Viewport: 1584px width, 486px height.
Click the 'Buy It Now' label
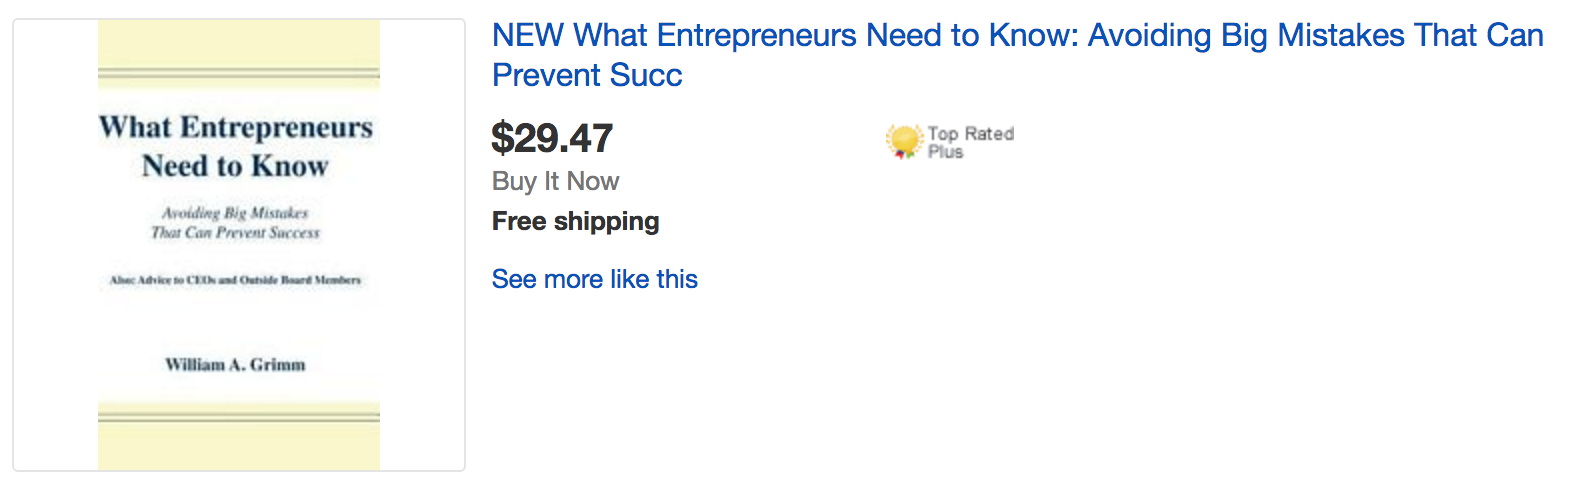pos(555,181)
